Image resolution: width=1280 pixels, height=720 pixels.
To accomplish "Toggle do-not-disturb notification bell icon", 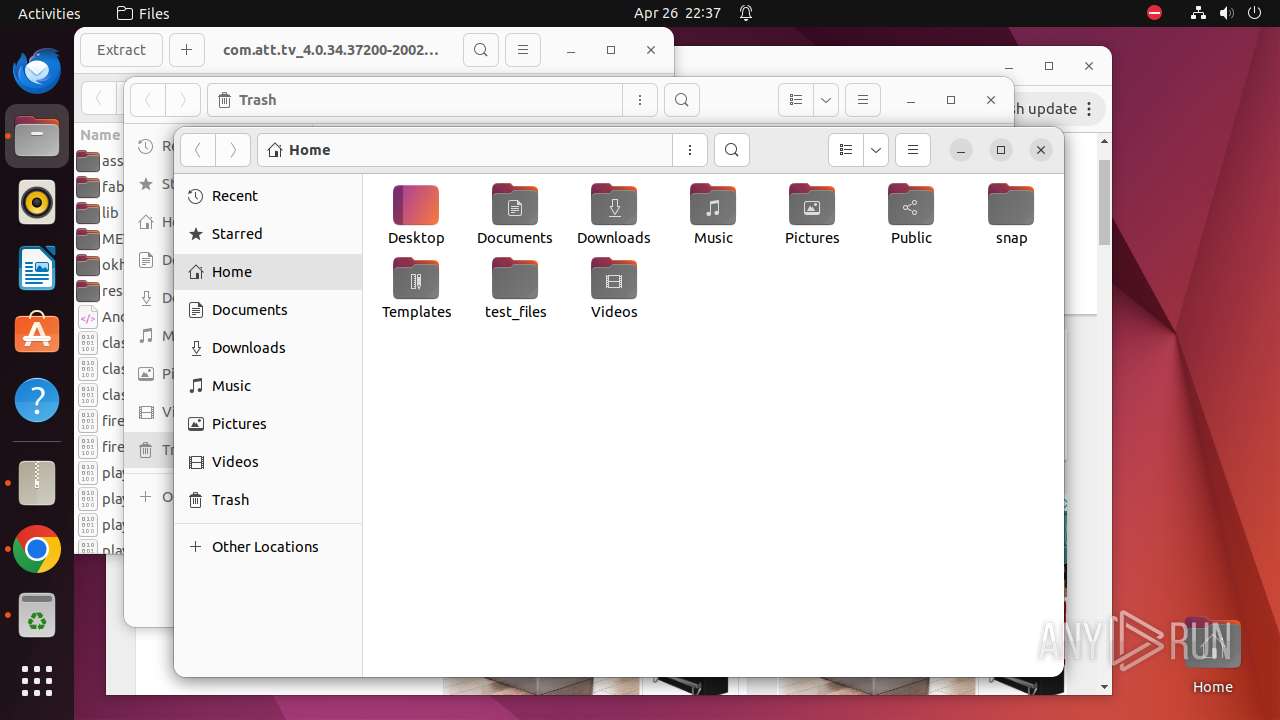I will coord(746,13).
